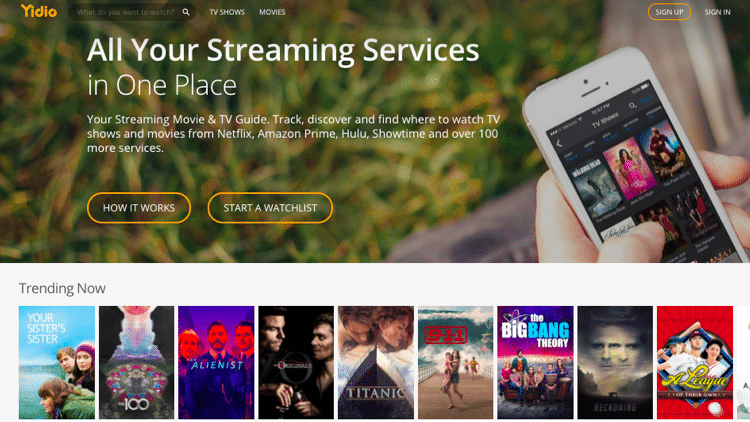Select The Big Bang Theory poster
This screenshot has width=750, height=422.
click(535, 363)
